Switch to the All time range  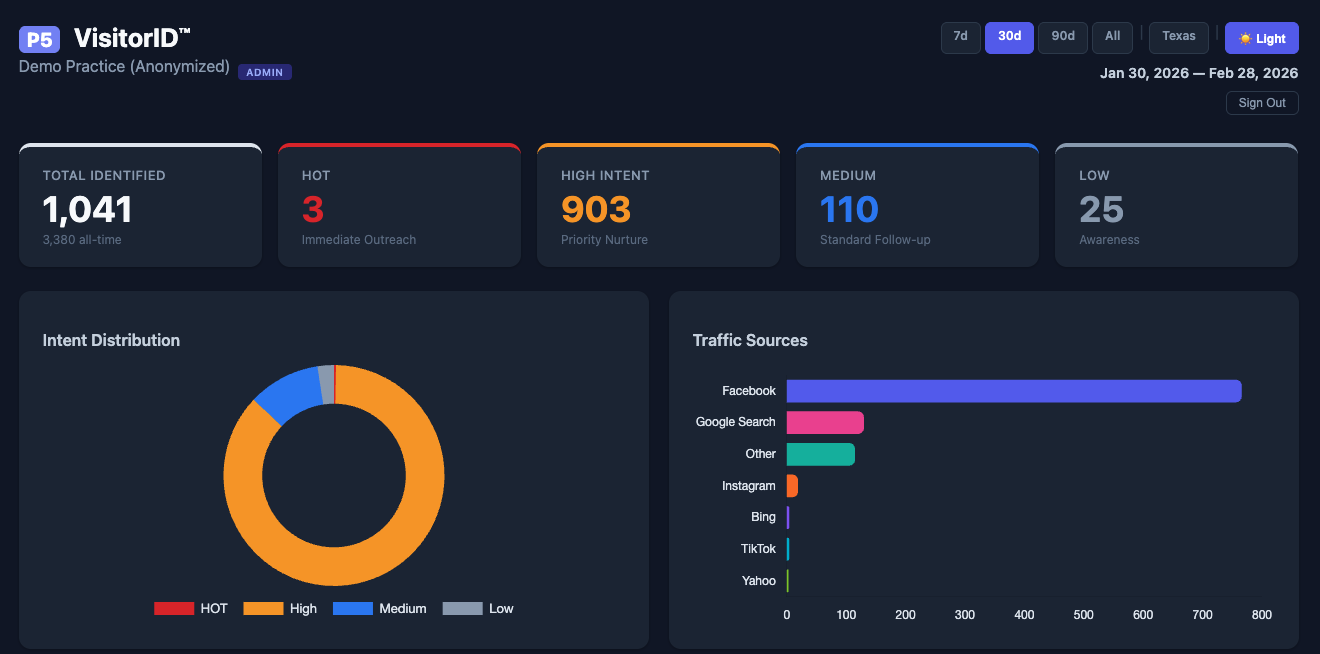click(x=1112, y=37)
